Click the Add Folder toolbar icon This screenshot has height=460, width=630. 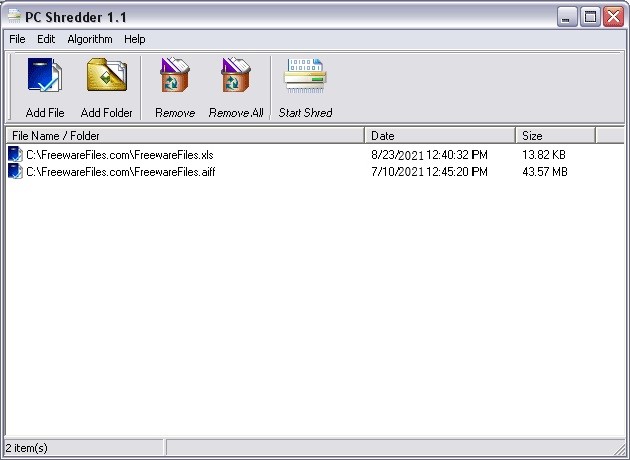(x=106, y=78)
